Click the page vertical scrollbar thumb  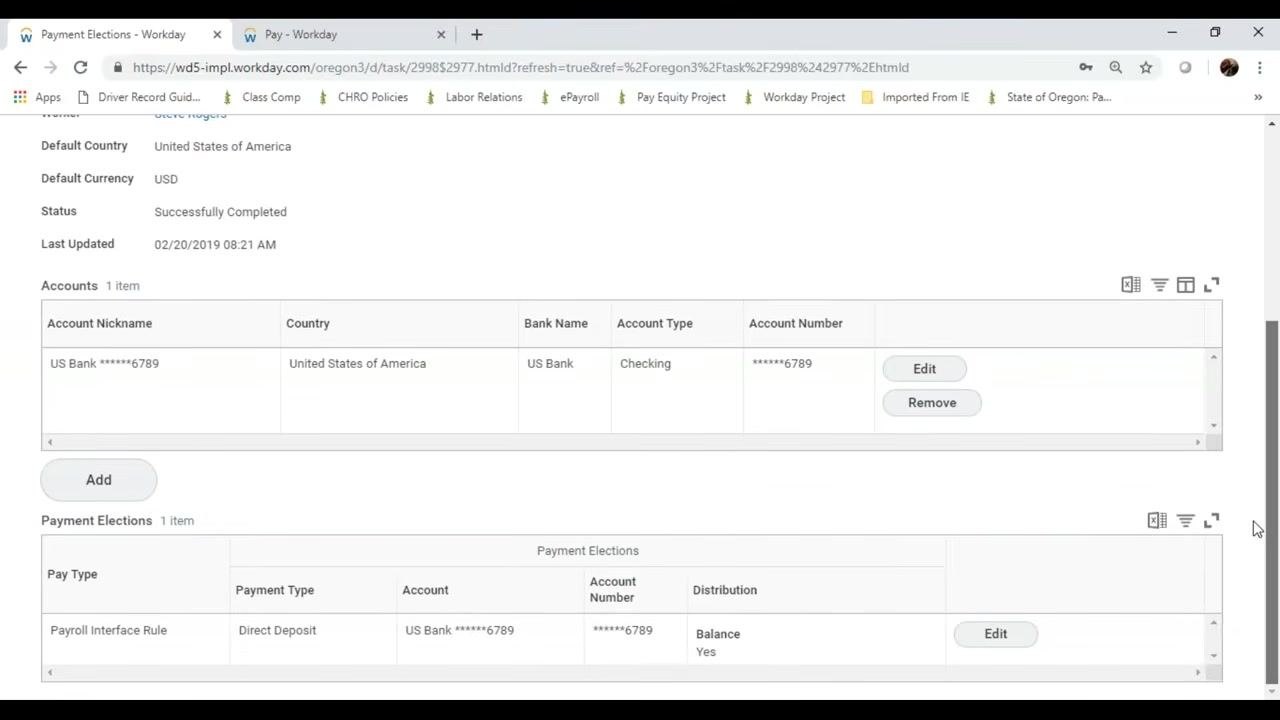[1272, 500]
